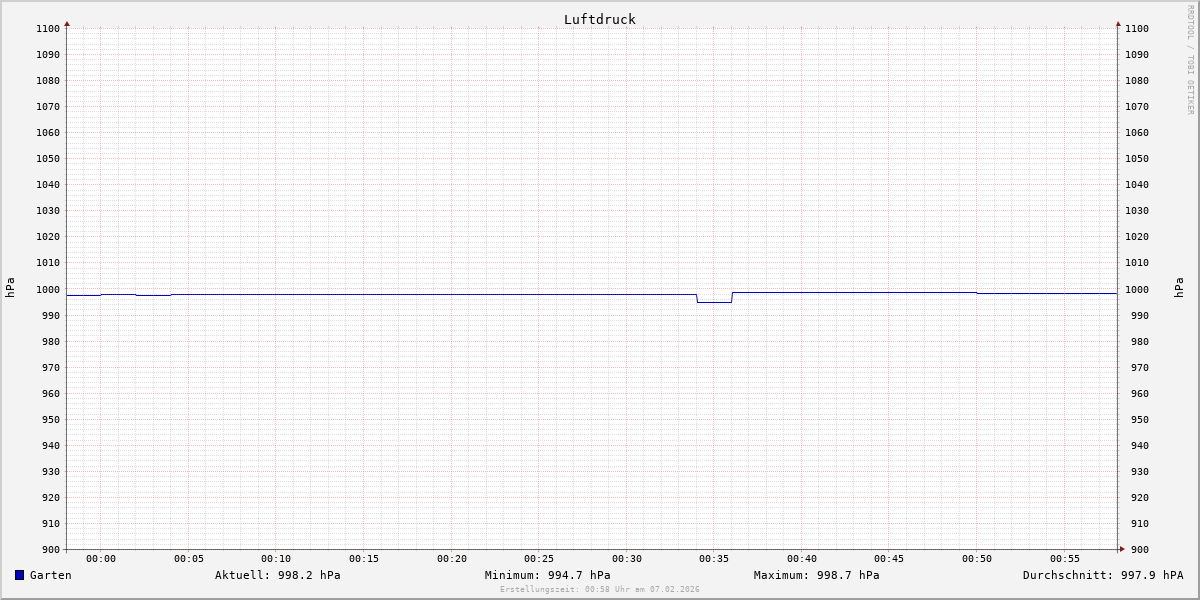Click the Durchschnitt: 997.9 hPA value

[1102, 575]
